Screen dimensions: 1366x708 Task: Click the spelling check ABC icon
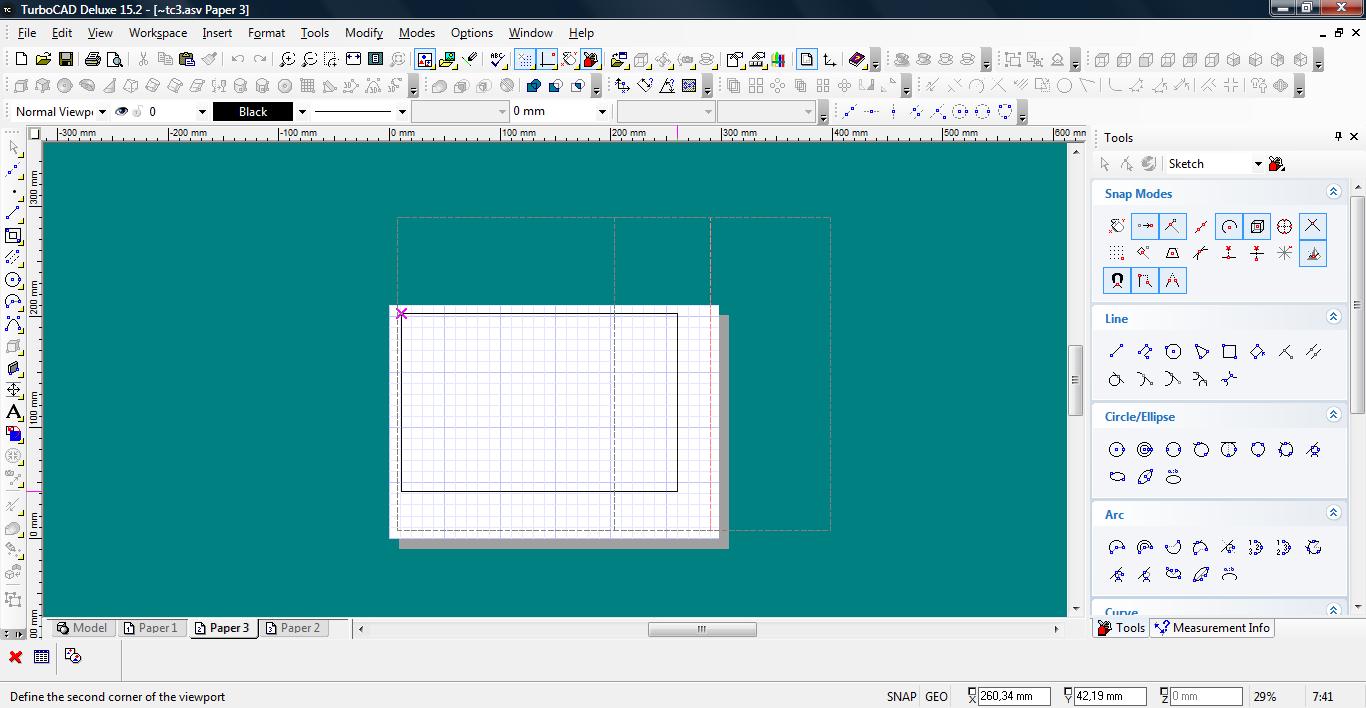click(498, 60)
